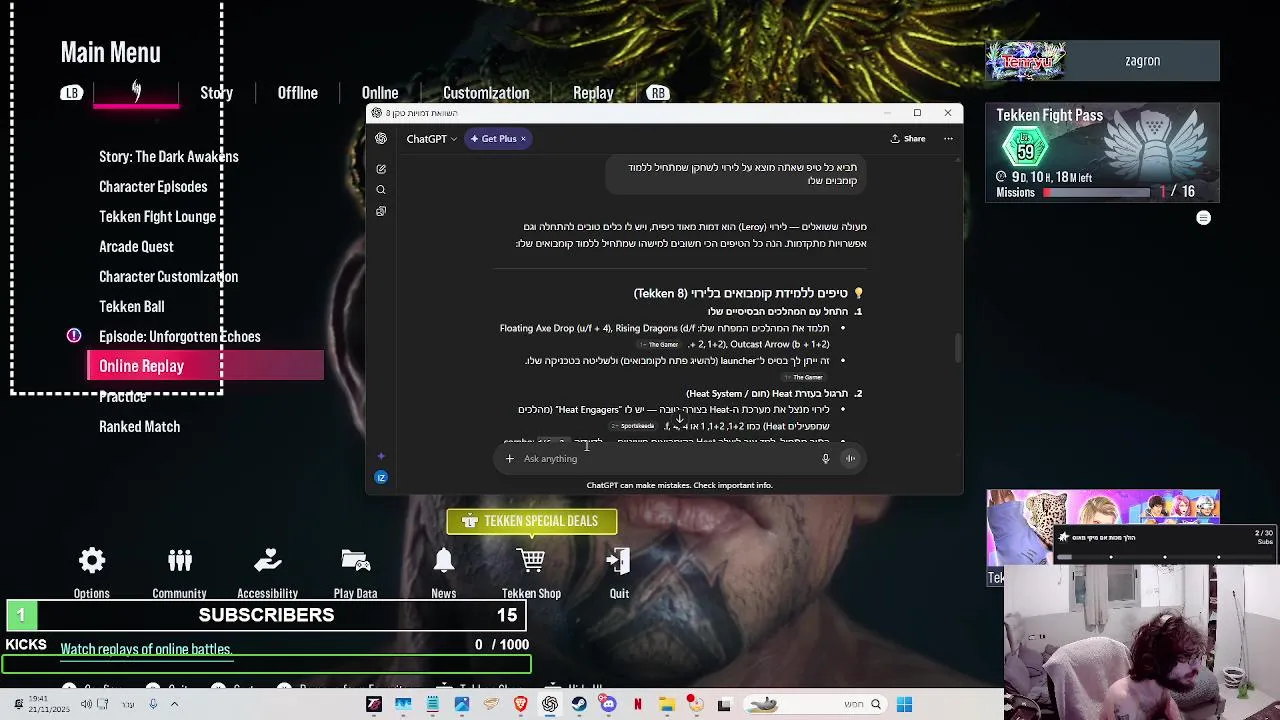The width and height of the screenshot is (1280, 720).
Task: Select the highlighted flame icon tab
Action: [136, 93]
